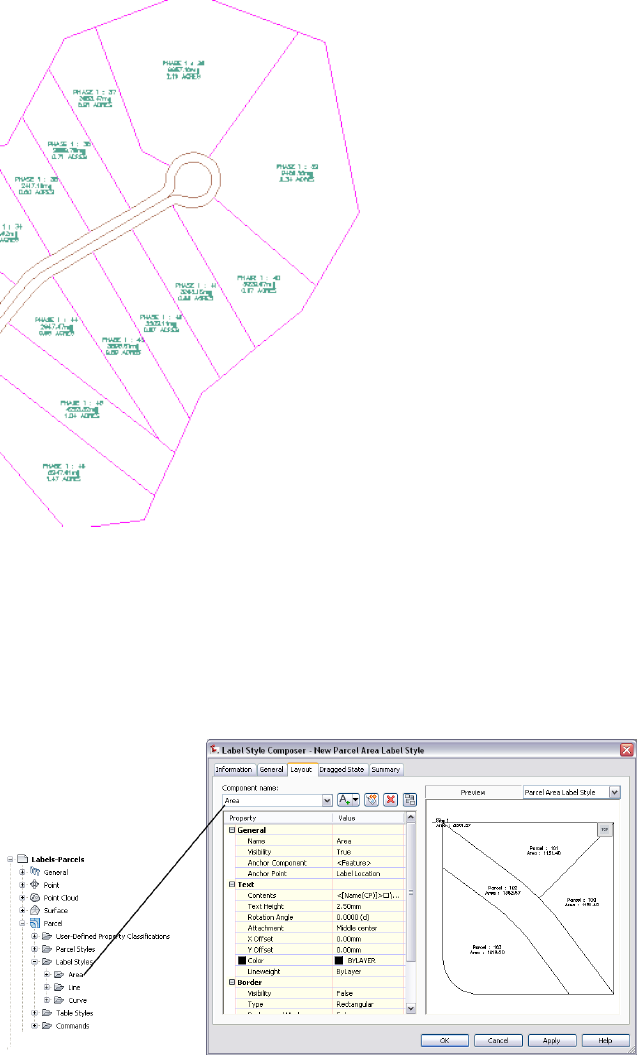Screen dimensions: 637x1055
Task: Click the Label Style Composer title bar icon
Action: (x=215, y=750)
